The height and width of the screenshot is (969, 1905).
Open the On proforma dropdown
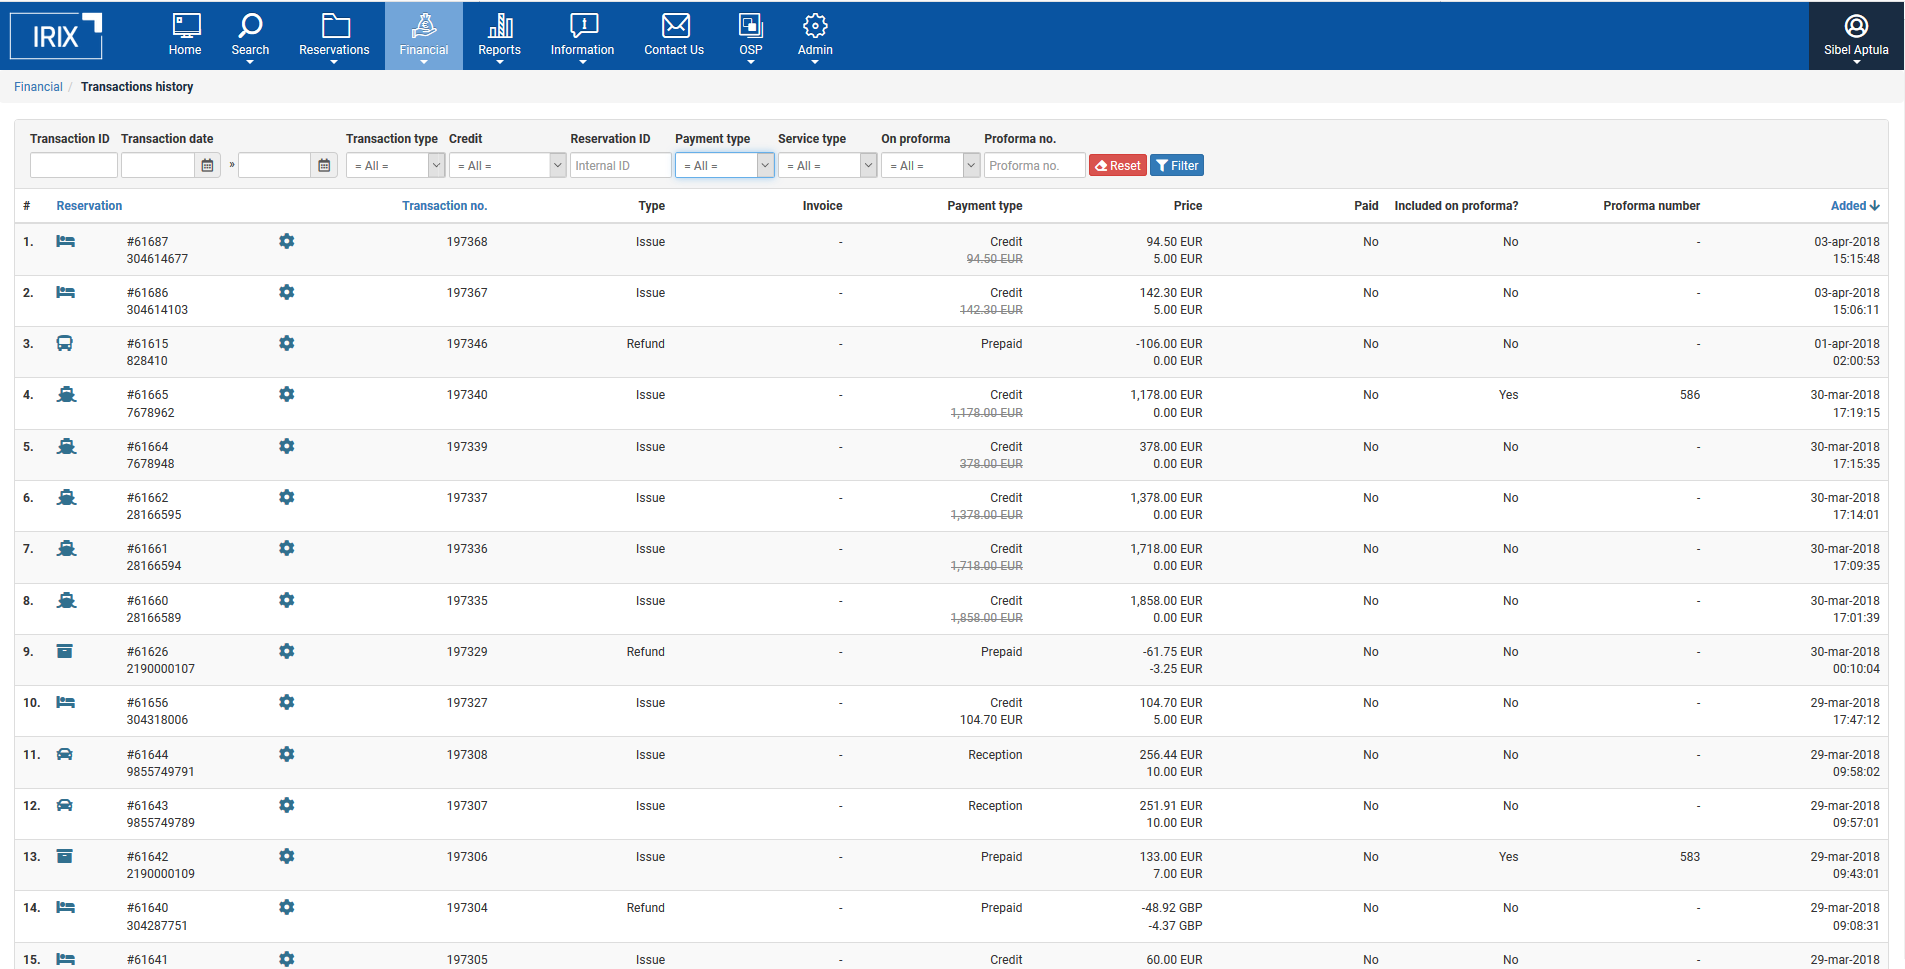(x=930, y=166)
